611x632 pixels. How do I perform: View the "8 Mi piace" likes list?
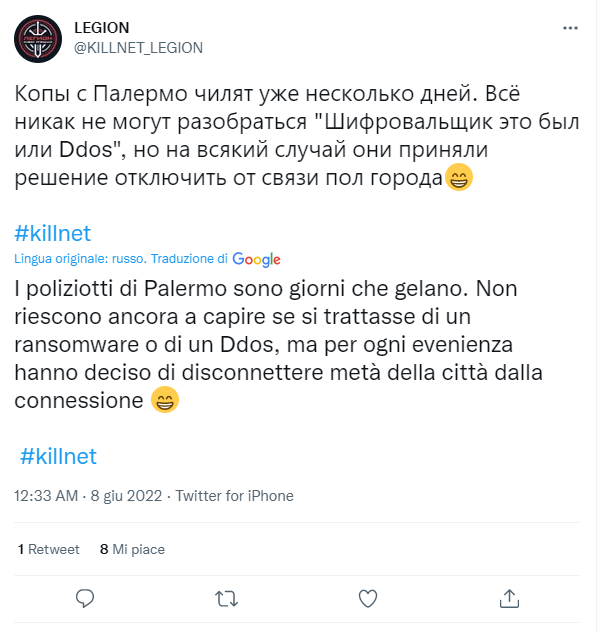coord(132,549)
